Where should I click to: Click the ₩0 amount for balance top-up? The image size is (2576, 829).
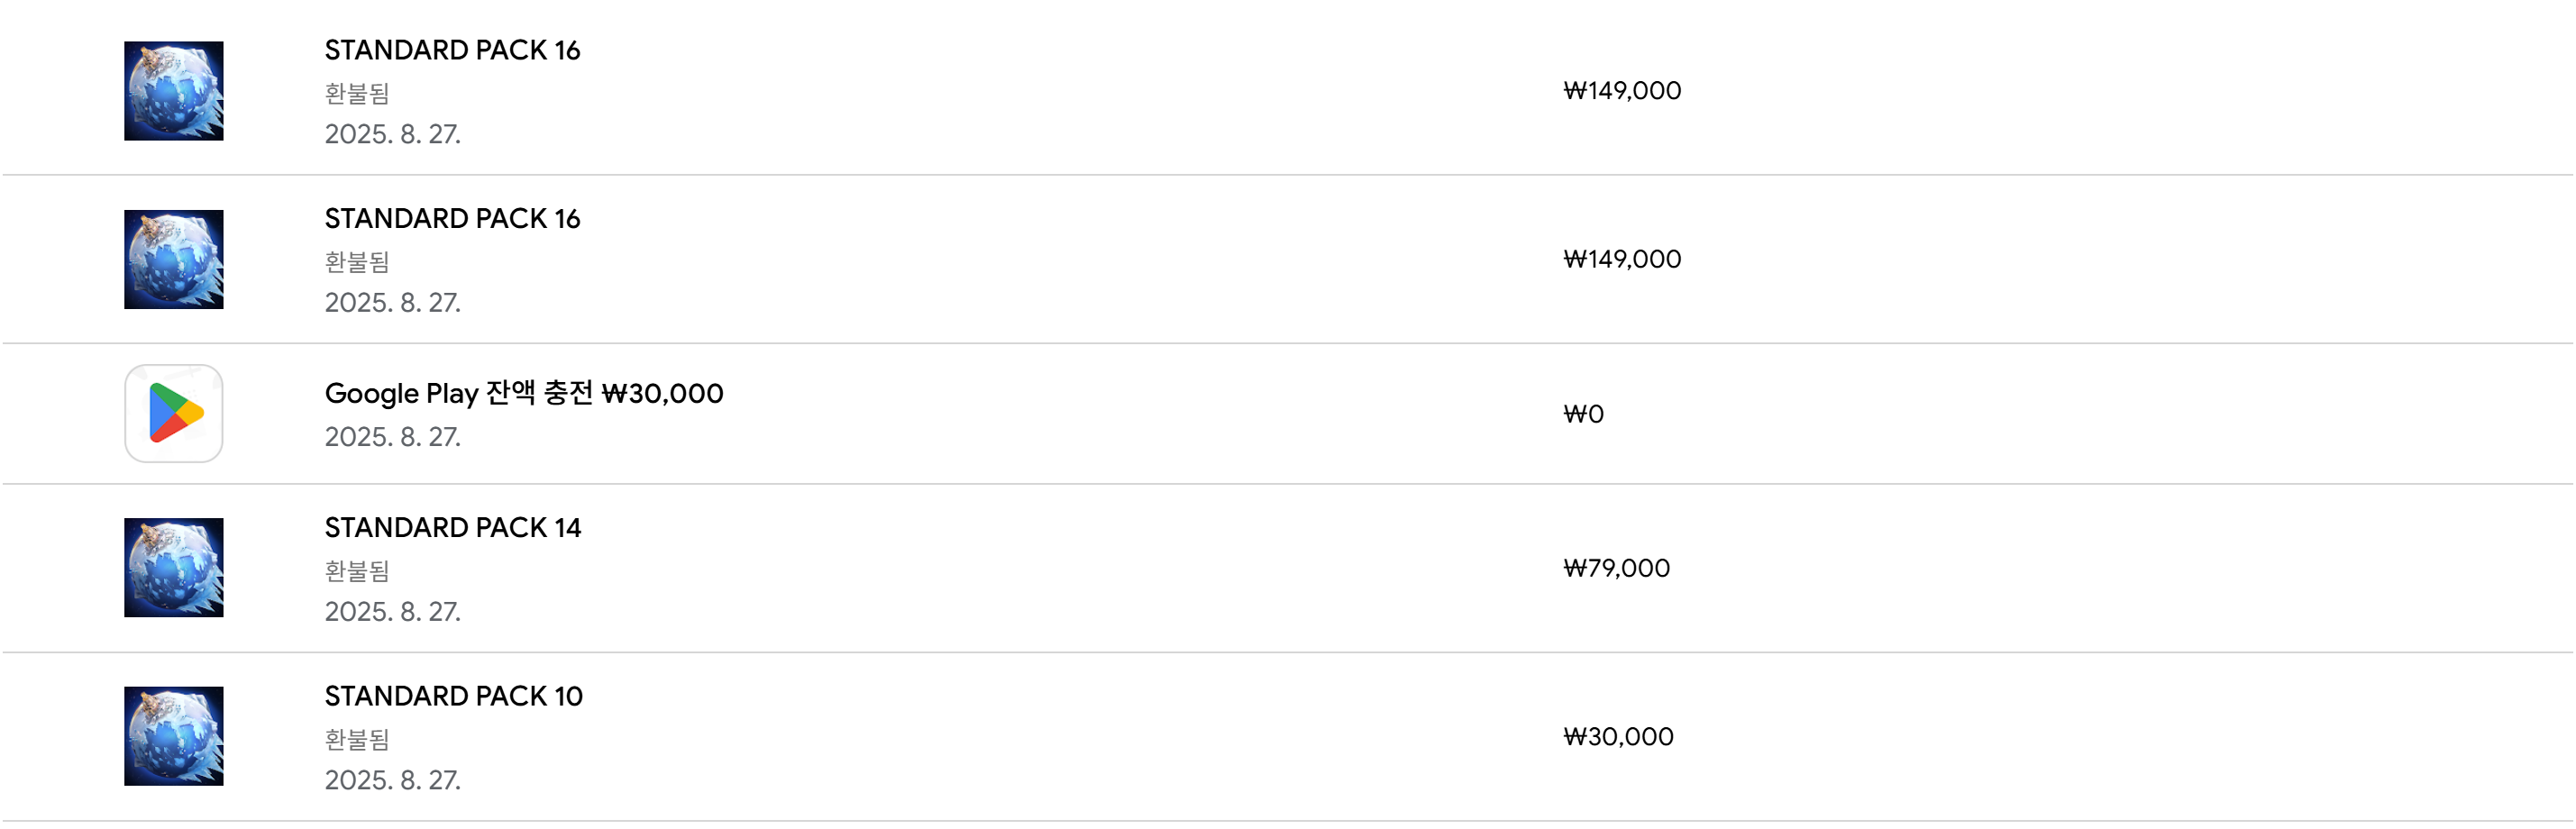pos(1584,414)
